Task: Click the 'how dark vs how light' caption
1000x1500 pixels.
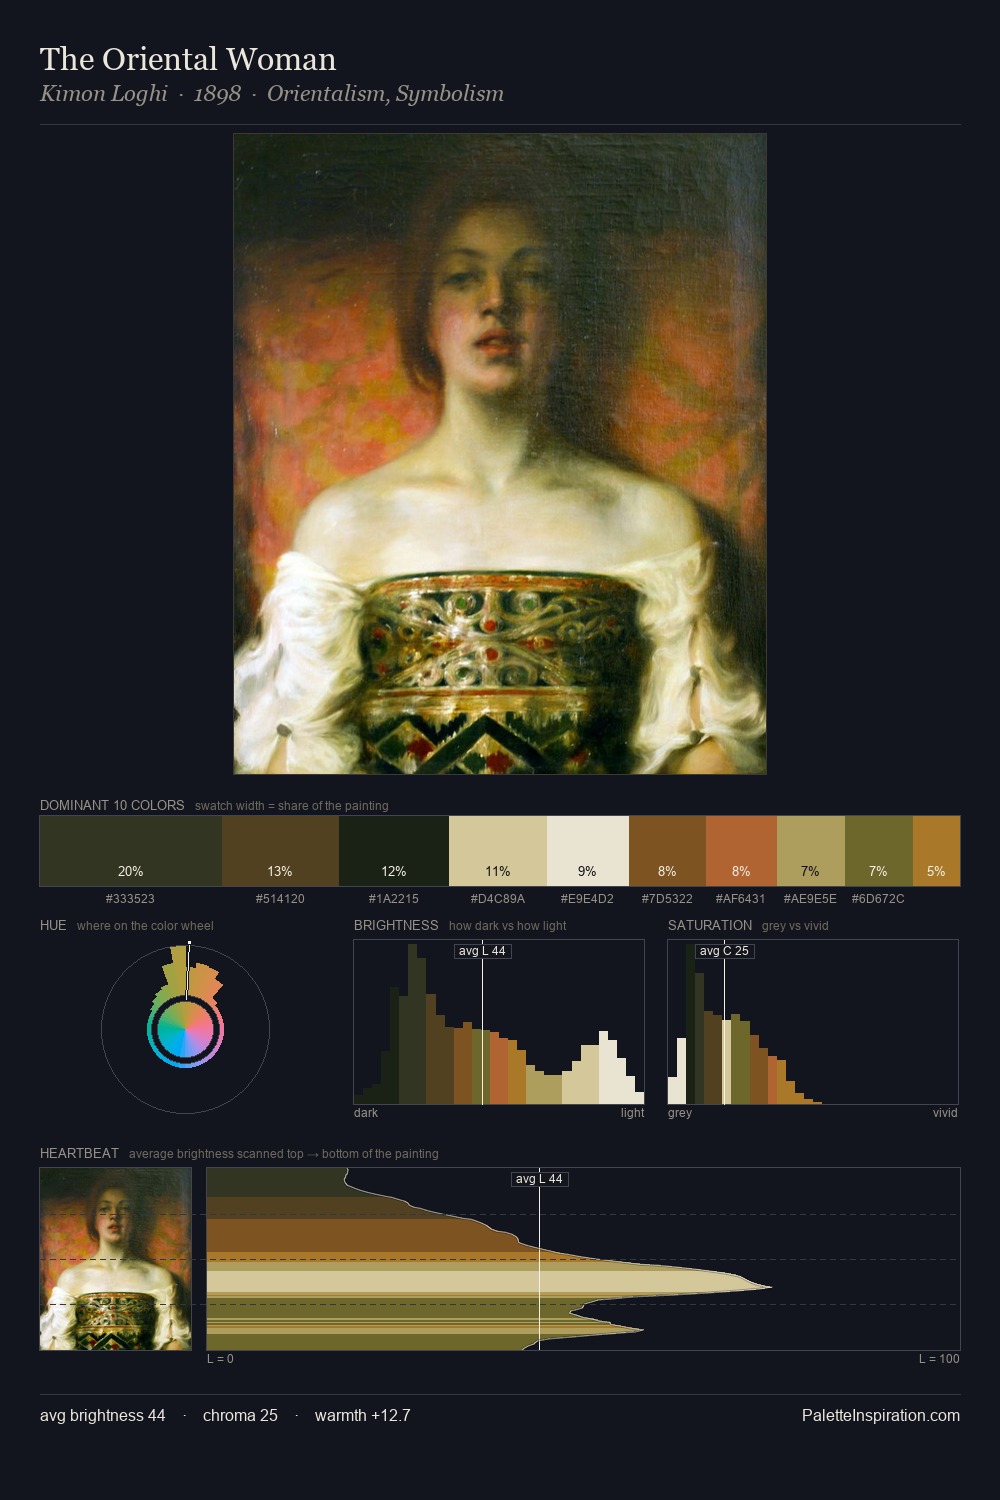Action: coord(507,926)
